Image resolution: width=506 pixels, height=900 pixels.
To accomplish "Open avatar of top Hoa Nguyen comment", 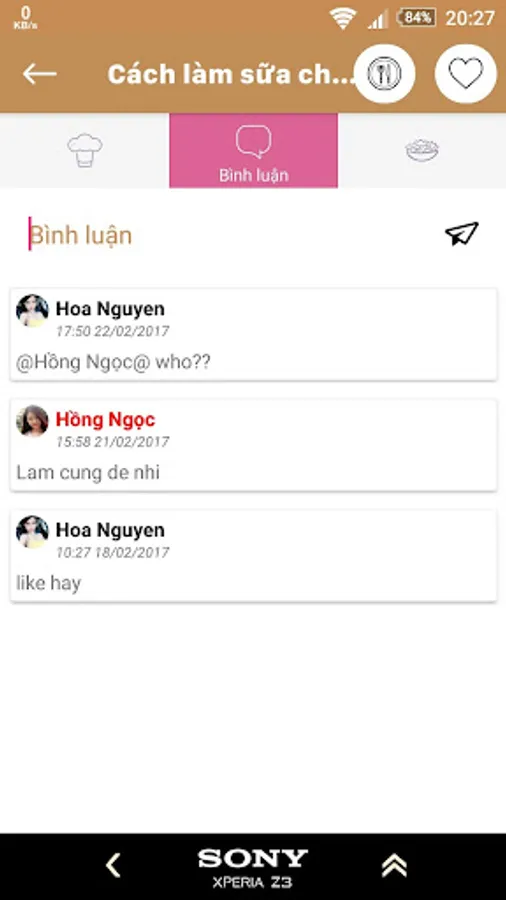I will [33, 311].
